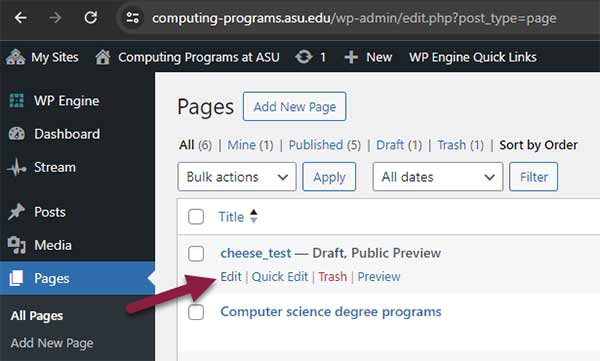
Task: Click the Pages sidebar icon
Action: click(16, 278)
